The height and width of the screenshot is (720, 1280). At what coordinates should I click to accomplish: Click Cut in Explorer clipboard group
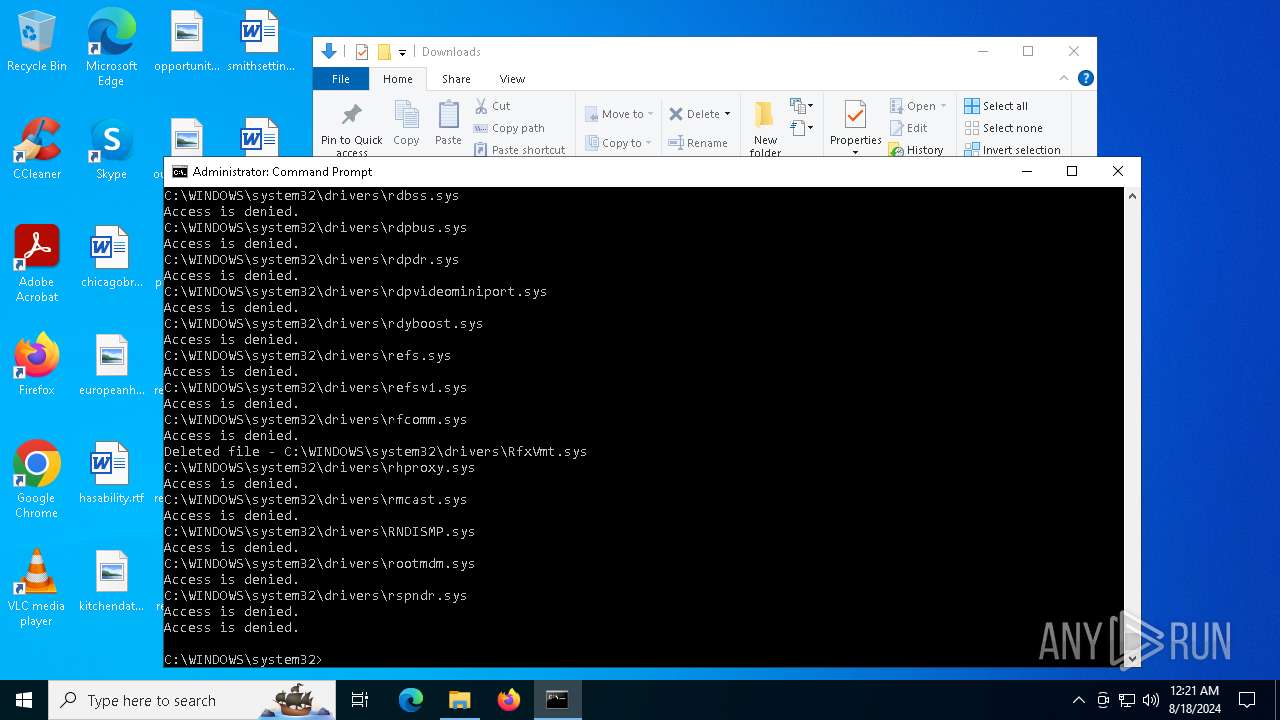pos(493,106)
